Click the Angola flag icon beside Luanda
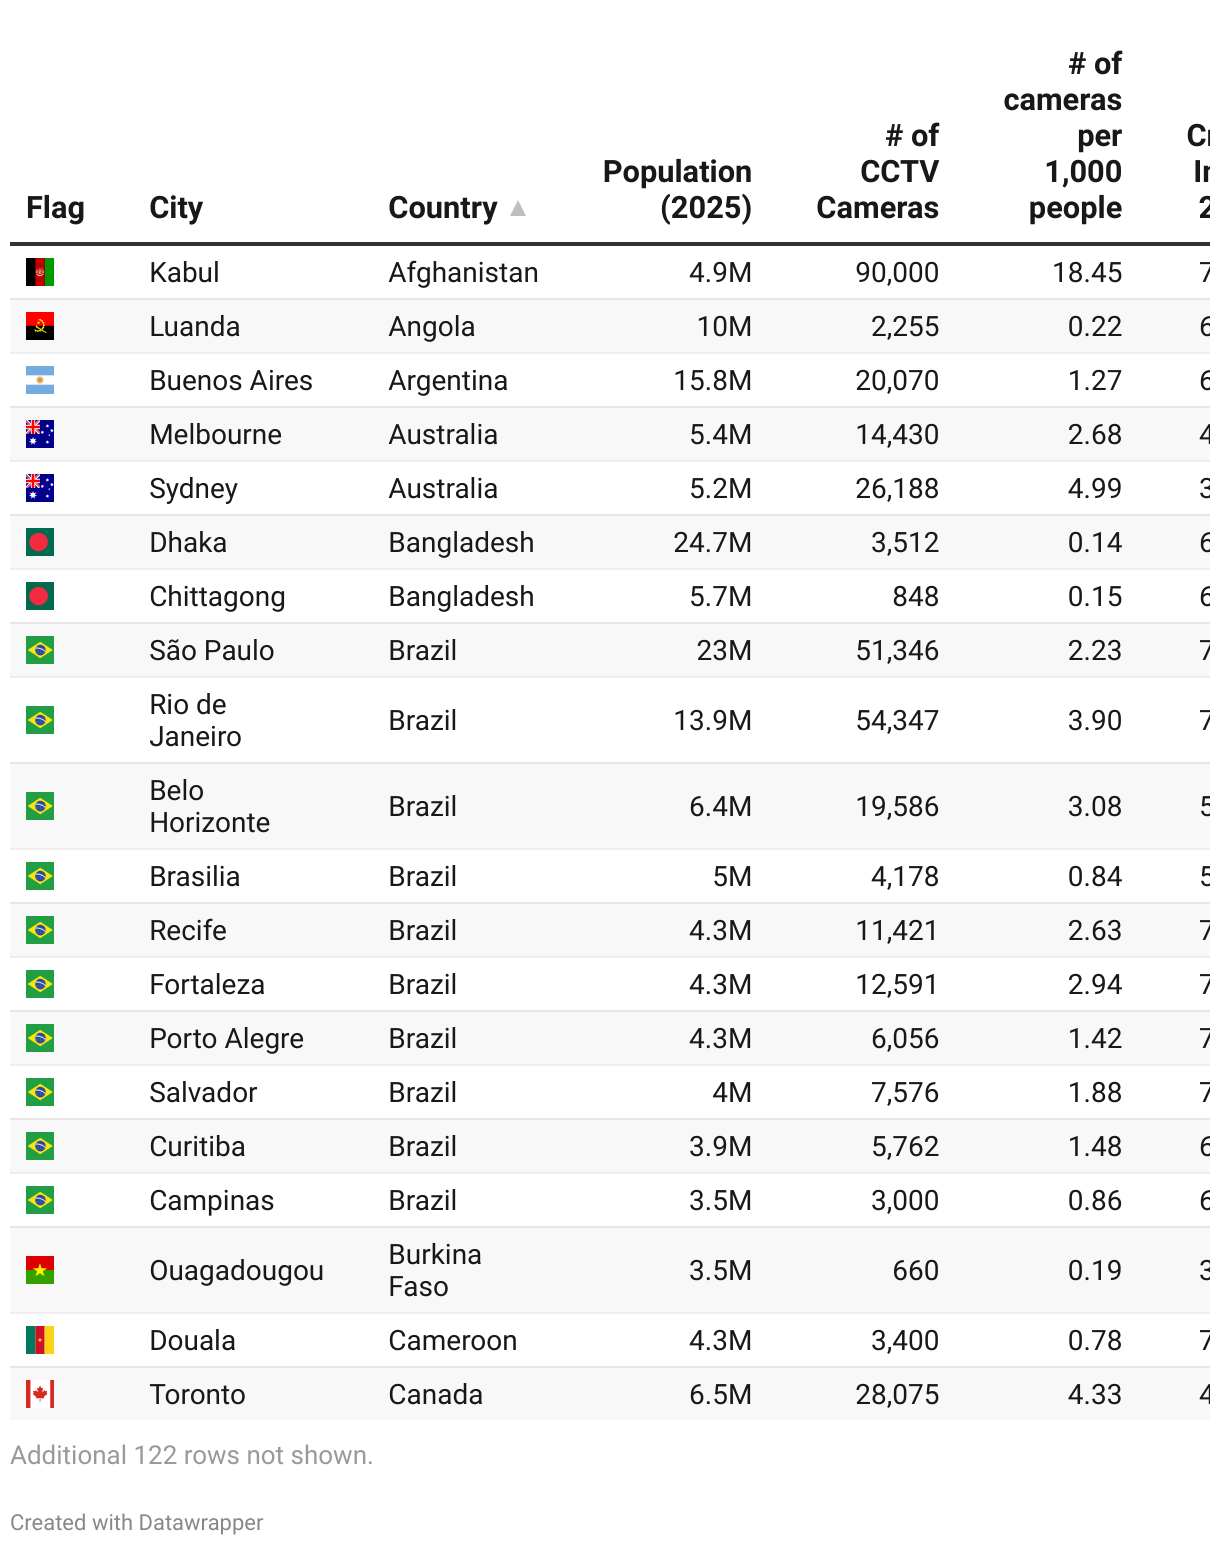This screenshot has width=1220, height=1546. click(40, 326)
